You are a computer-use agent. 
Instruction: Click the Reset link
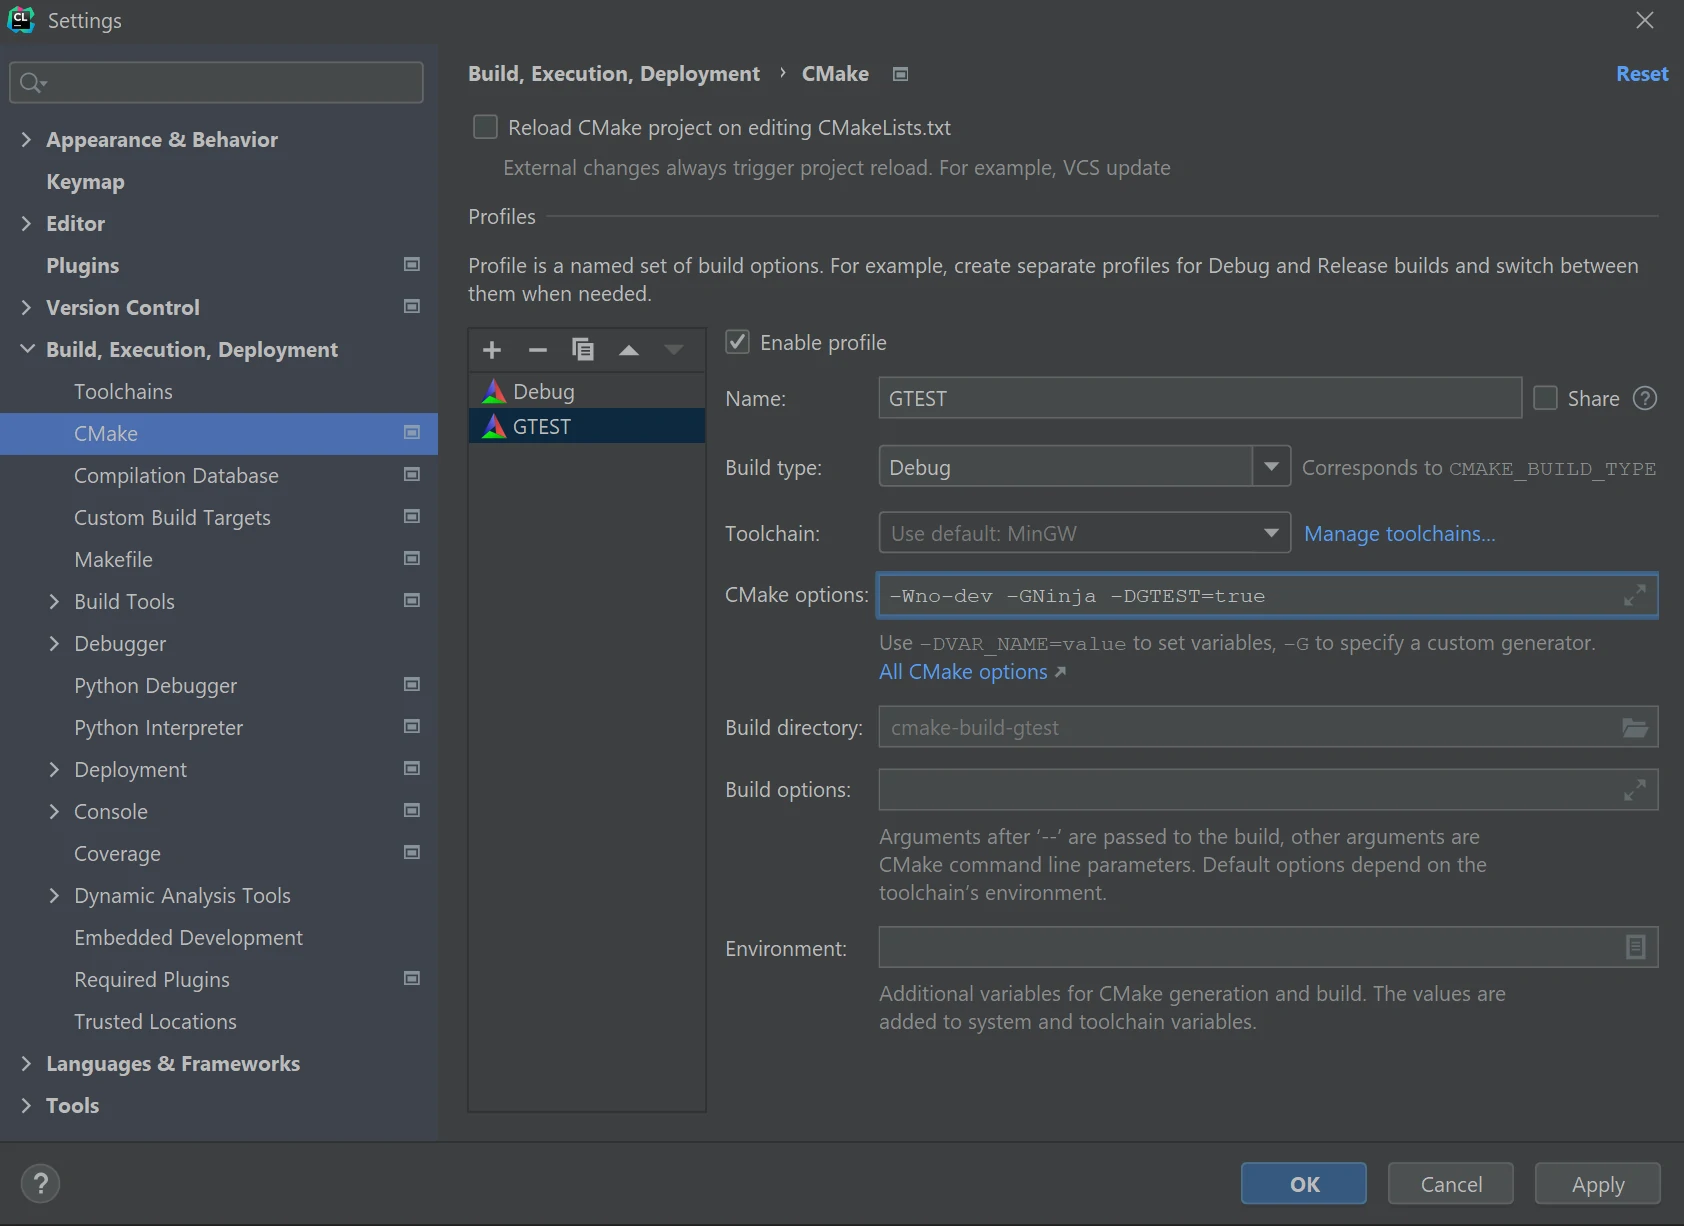click(1642, 74)
